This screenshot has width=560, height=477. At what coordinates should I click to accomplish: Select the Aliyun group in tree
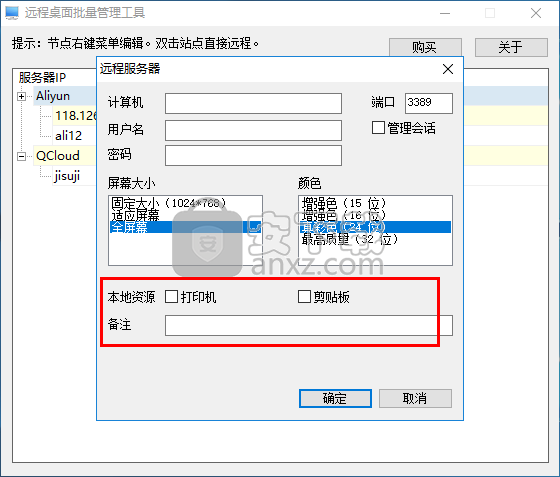pos(53,96)
